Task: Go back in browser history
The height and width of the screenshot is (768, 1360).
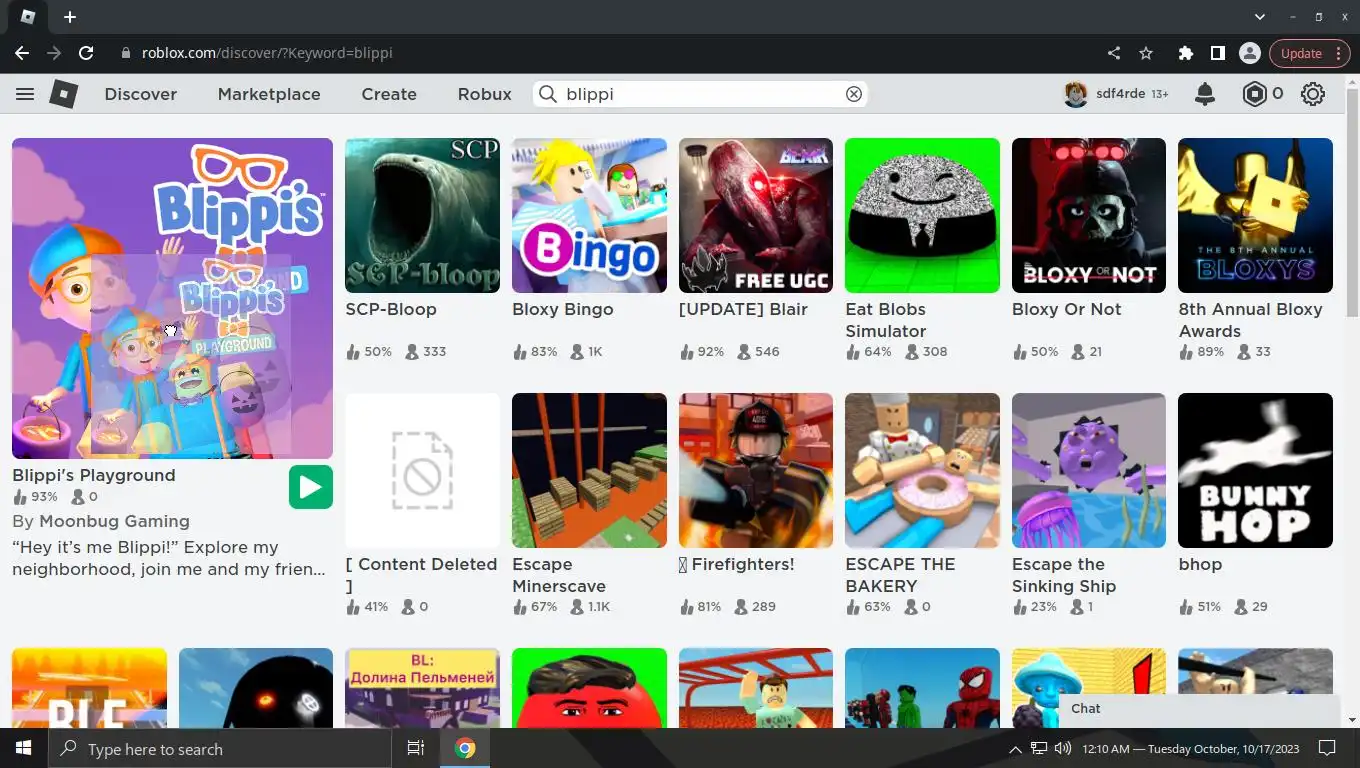Action: point(22,53)
